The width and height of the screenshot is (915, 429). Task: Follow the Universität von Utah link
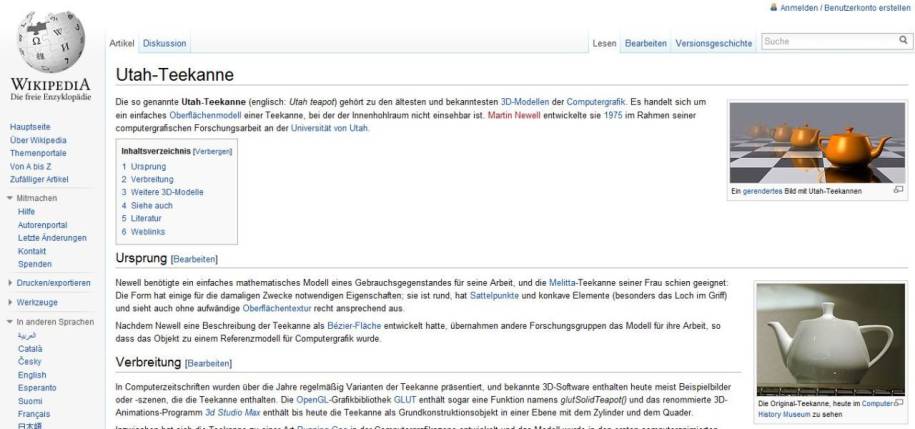(329, 128)
